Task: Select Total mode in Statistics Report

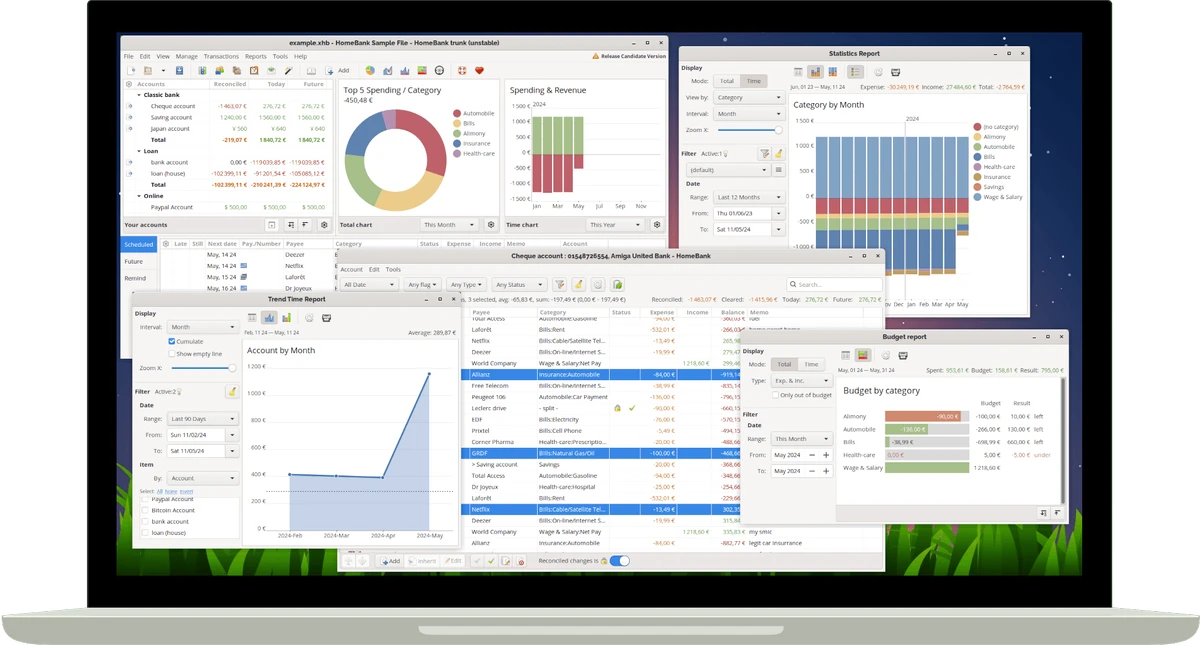Action: (x=727, y=81)
